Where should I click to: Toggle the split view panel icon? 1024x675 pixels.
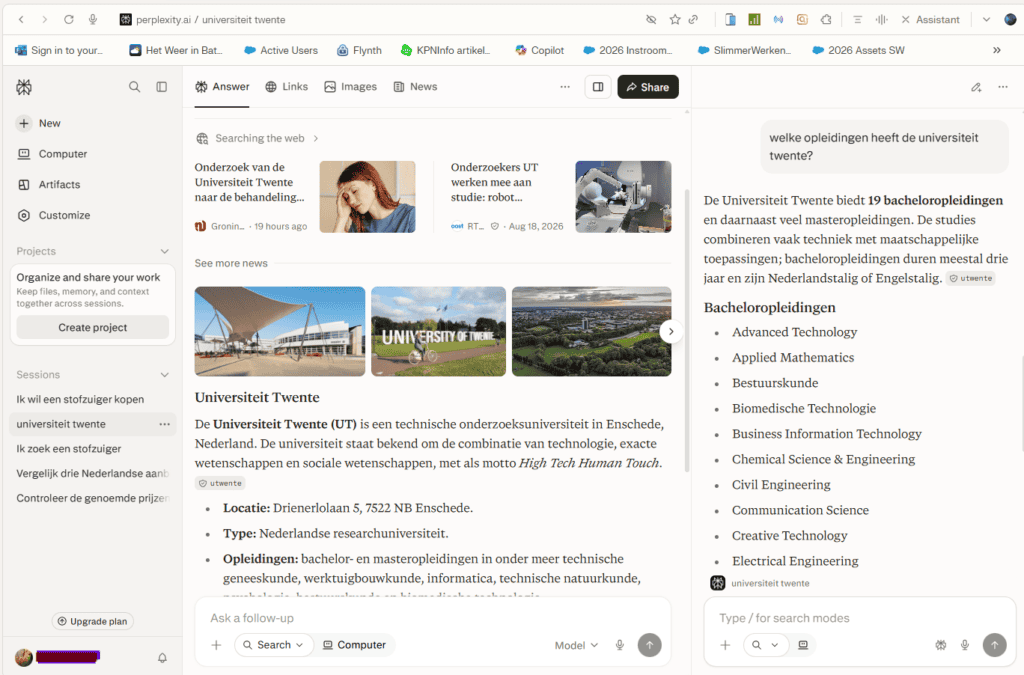[x=598, y=87]
